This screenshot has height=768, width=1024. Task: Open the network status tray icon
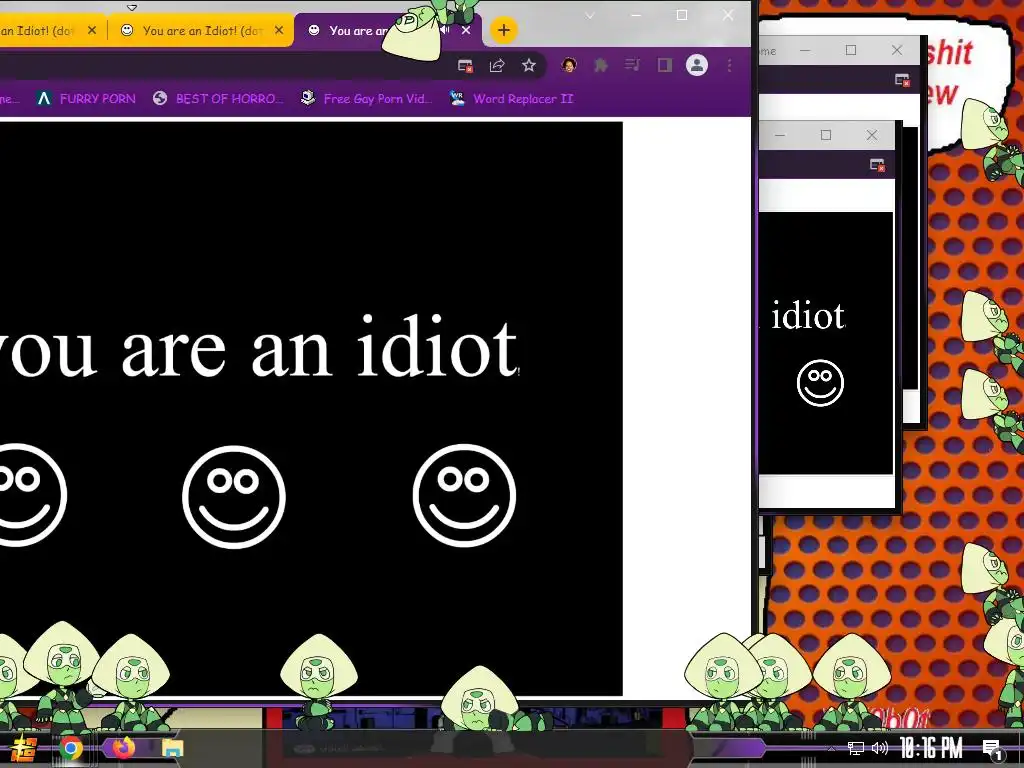coord(856,748)
